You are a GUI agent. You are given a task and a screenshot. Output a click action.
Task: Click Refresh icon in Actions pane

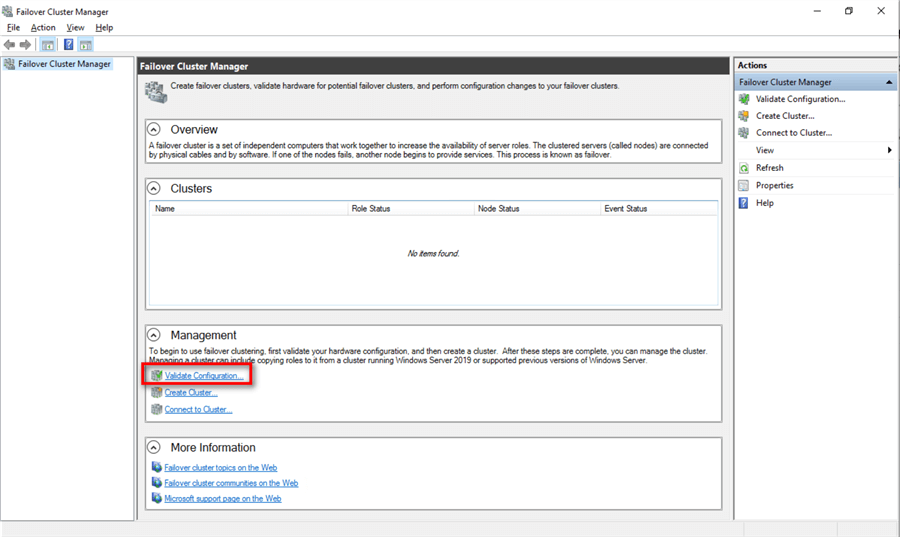tap(744, 168)
